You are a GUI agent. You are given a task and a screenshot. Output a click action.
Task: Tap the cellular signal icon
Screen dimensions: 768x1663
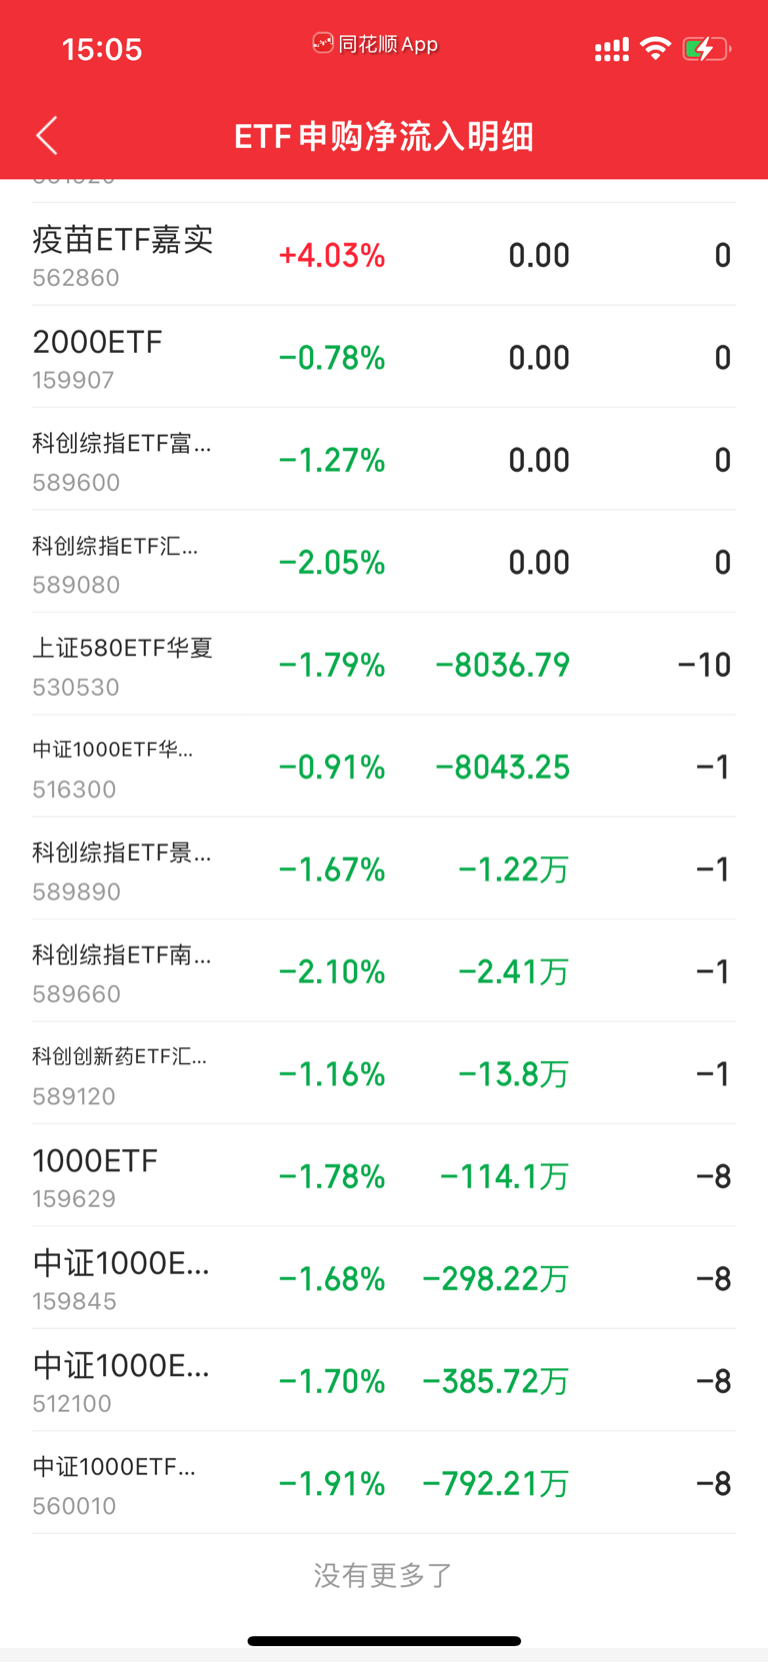[x=612, y=49]
